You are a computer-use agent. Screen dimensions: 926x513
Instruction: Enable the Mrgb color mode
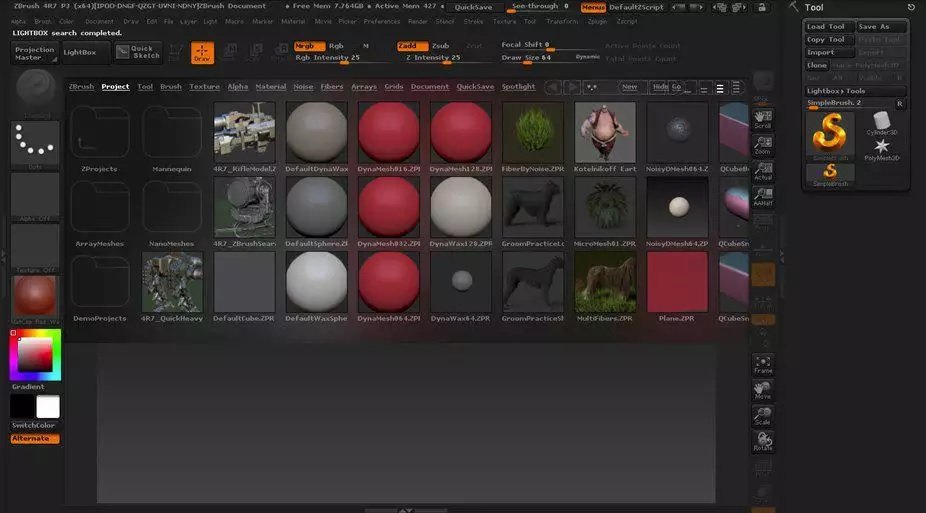309,46
